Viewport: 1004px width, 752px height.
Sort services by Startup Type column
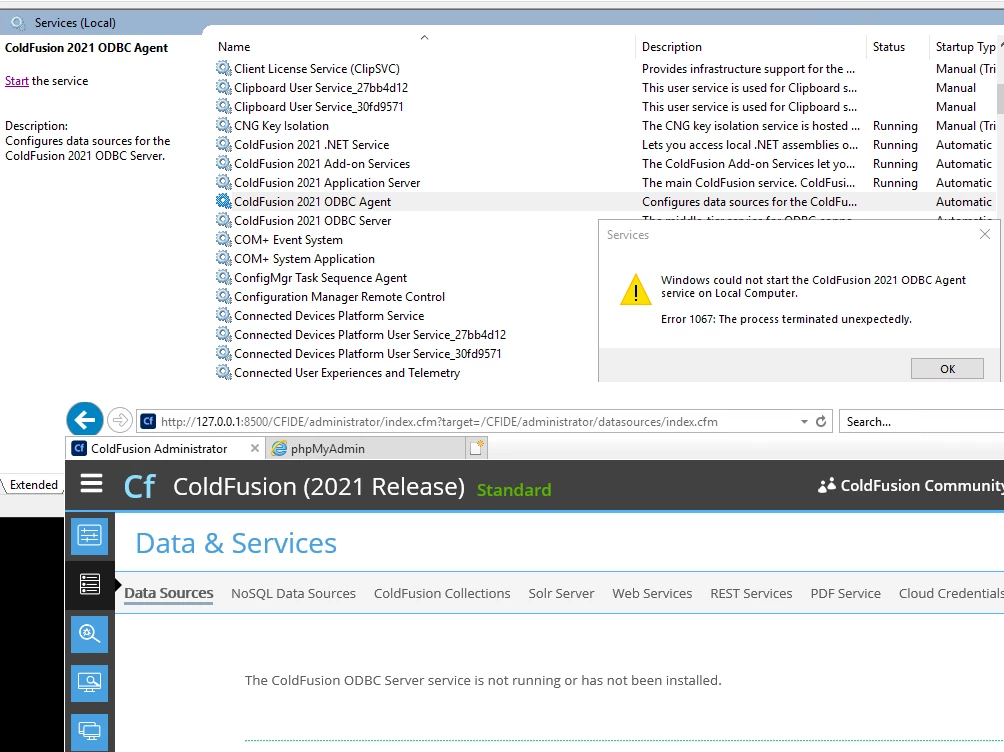click(964, 47)
